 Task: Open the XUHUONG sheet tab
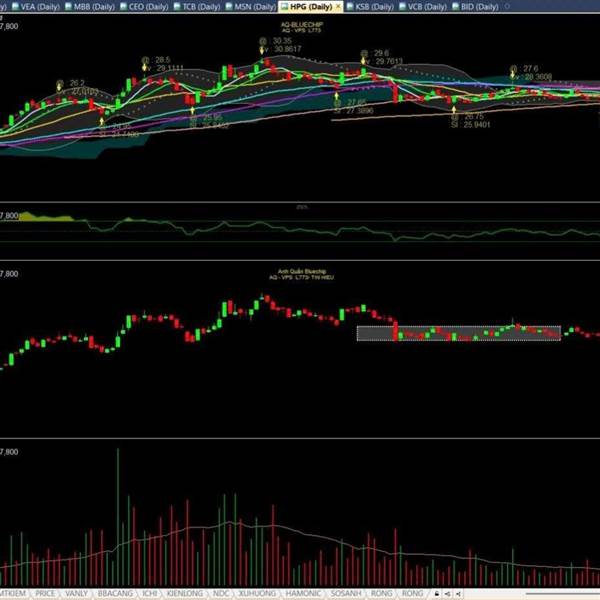tap(257, 593)
